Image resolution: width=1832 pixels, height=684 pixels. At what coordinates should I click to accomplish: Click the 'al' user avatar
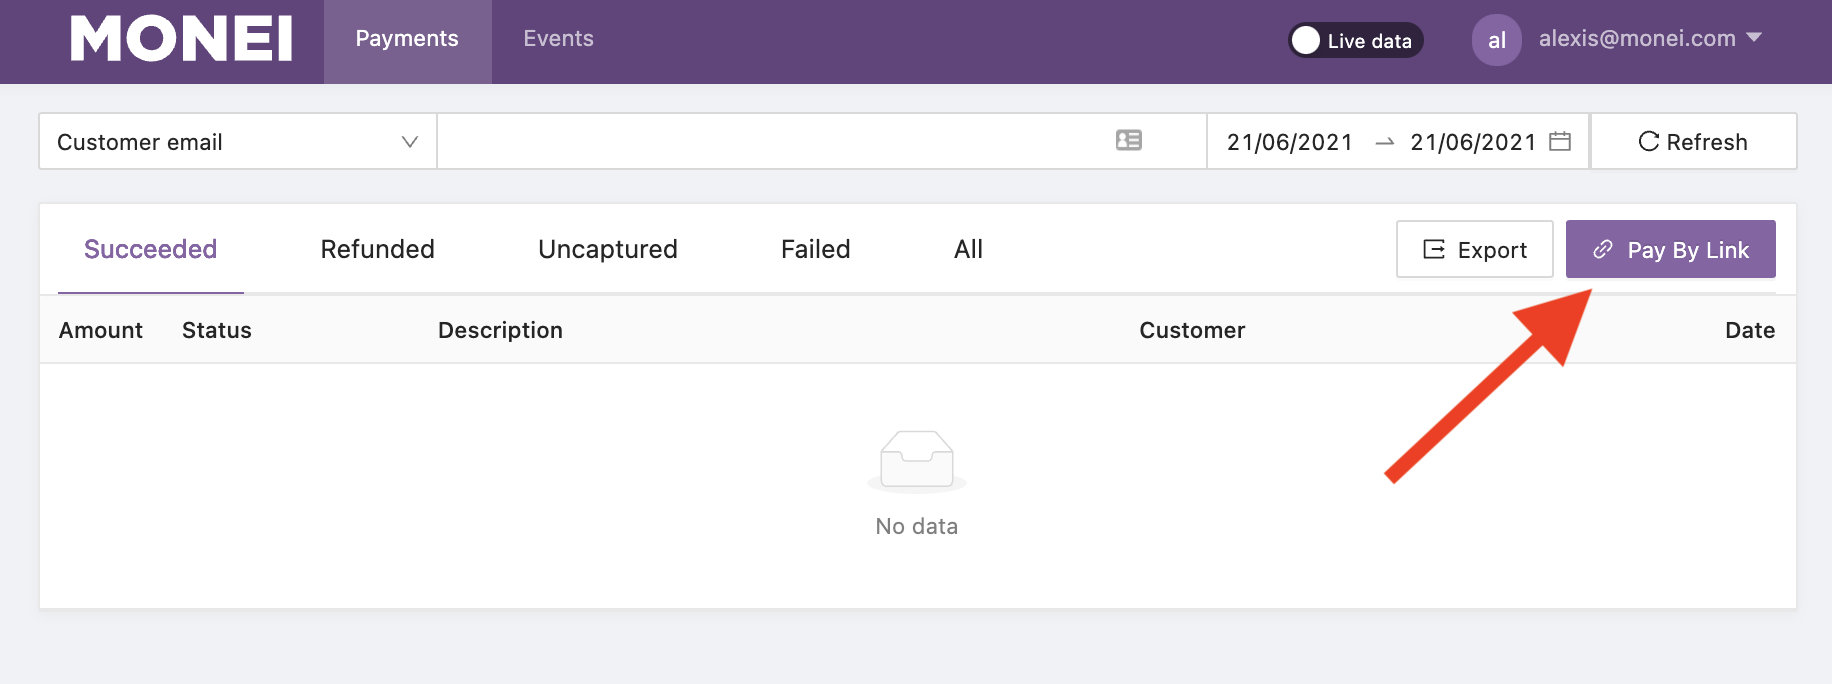(x=1496, y=40)
